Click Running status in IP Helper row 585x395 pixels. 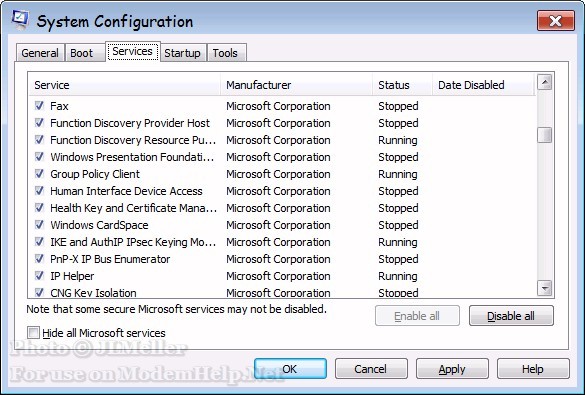point(398,276)
